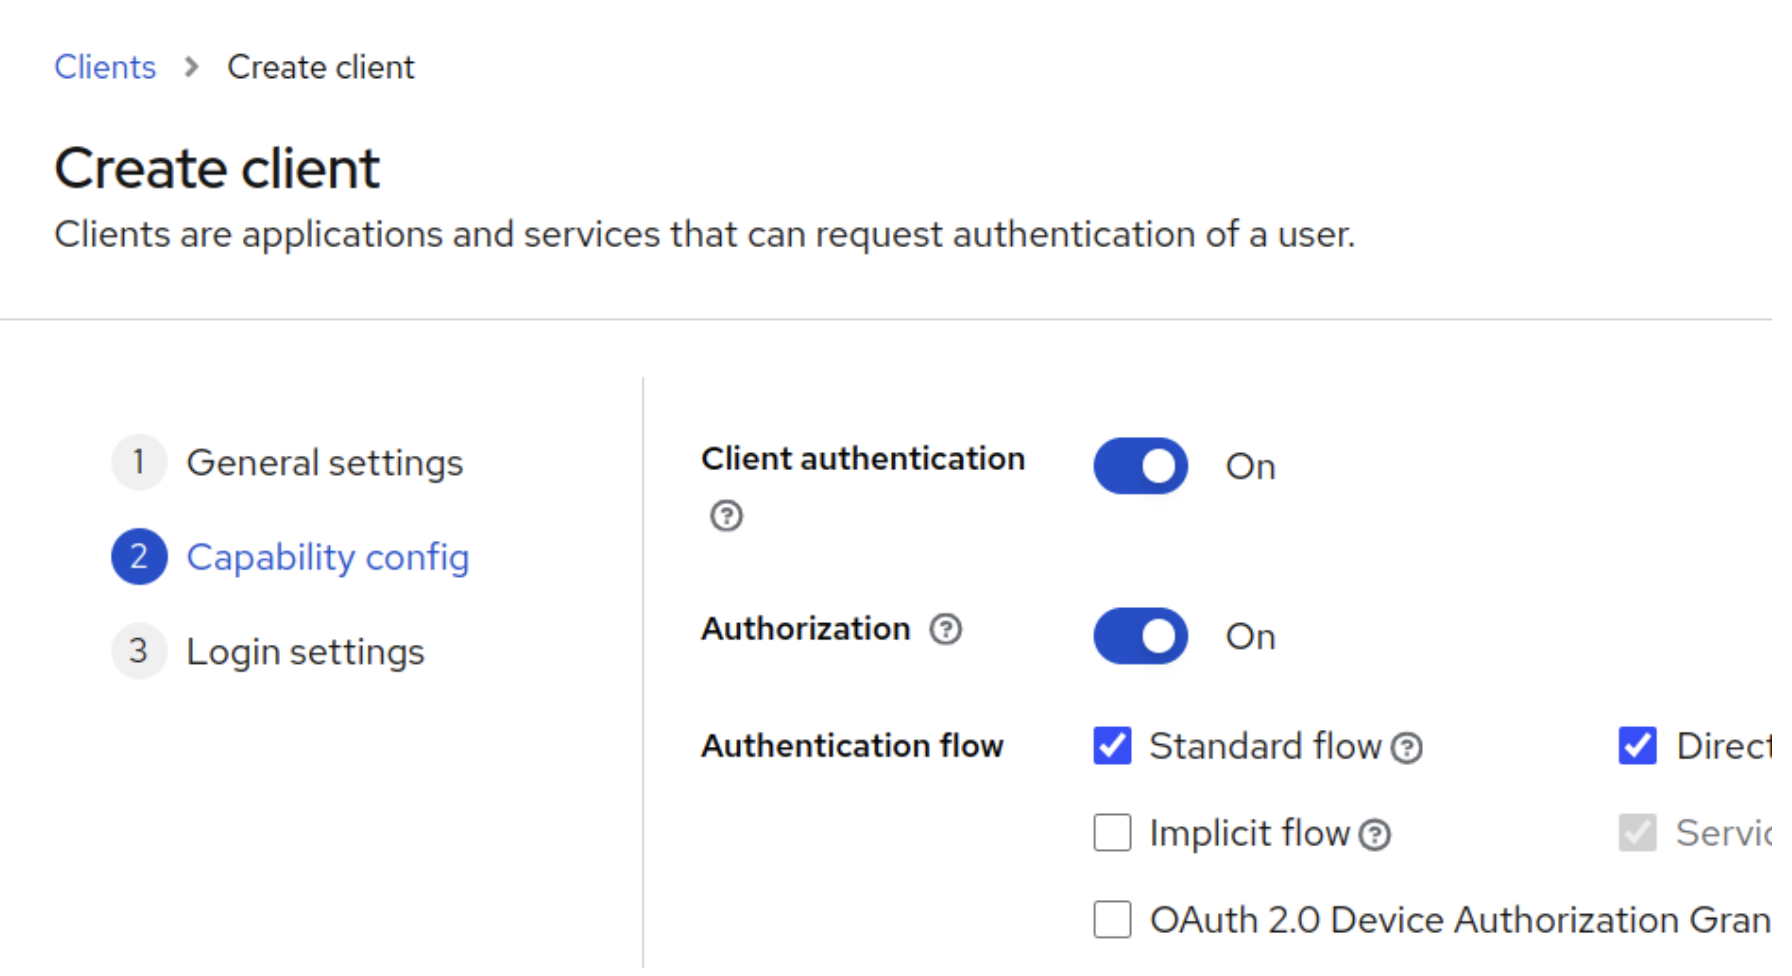
Task: Uncheck the Standard flow checkbox
Action: pyautogui.click(x=1112, y=746)
